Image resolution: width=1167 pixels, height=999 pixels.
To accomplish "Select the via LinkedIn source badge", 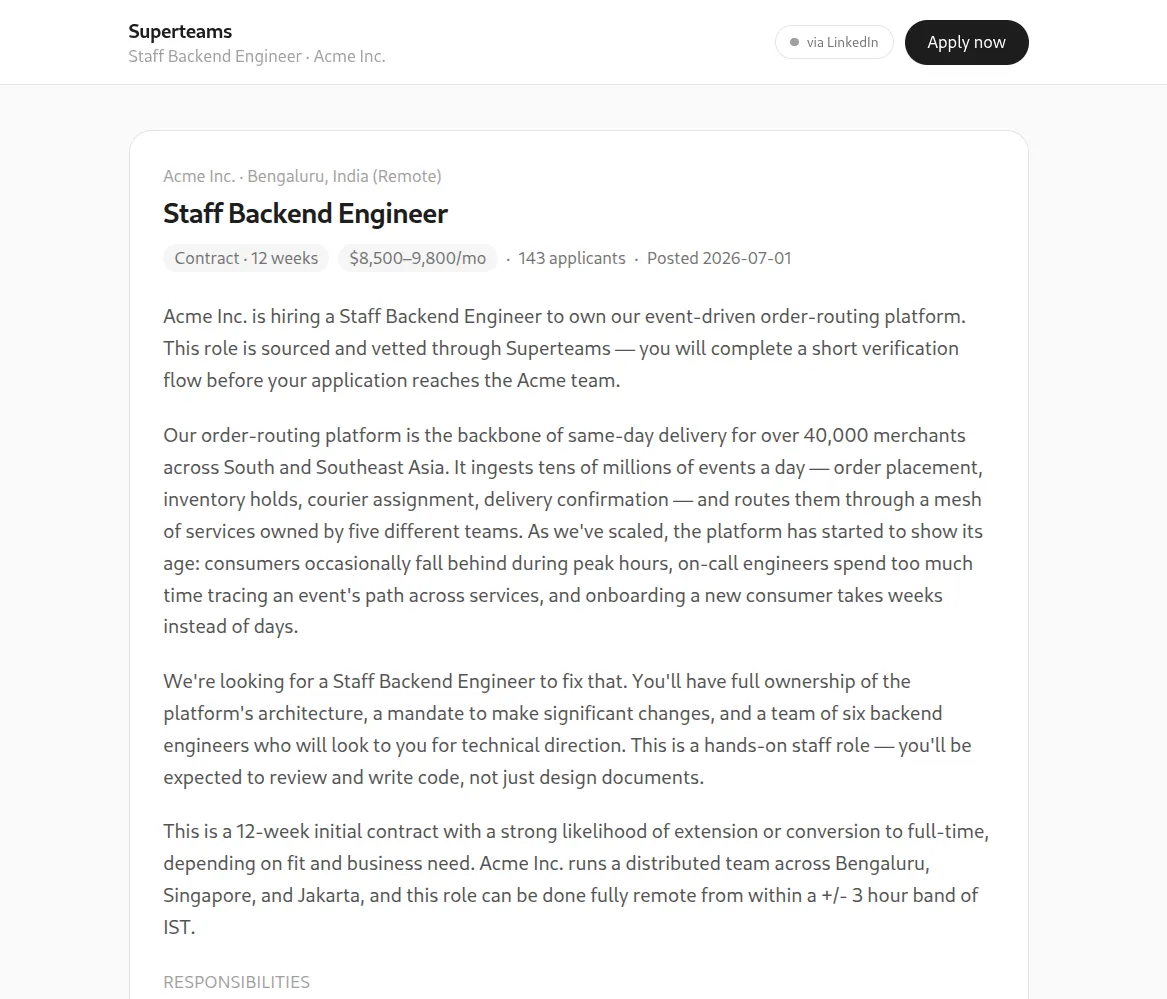I will tap(834, 42).
